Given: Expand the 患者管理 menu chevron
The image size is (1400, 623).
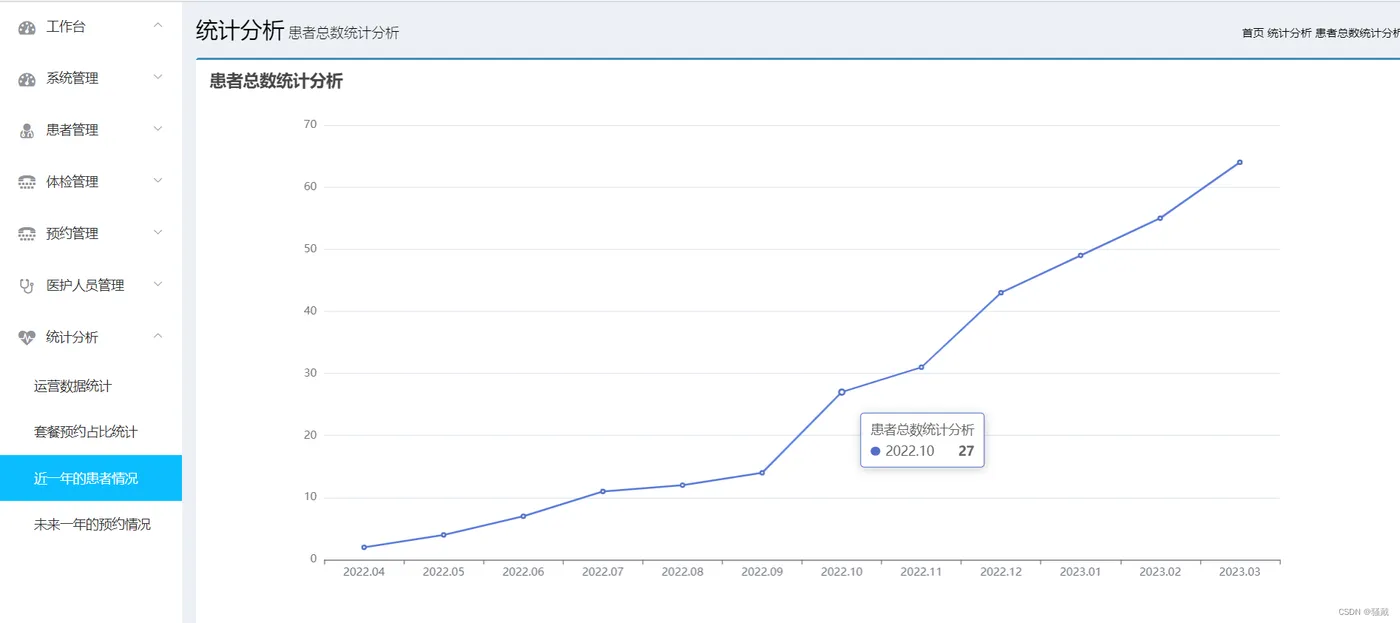Looking at the screenshot, I should (x=158, y=130).
